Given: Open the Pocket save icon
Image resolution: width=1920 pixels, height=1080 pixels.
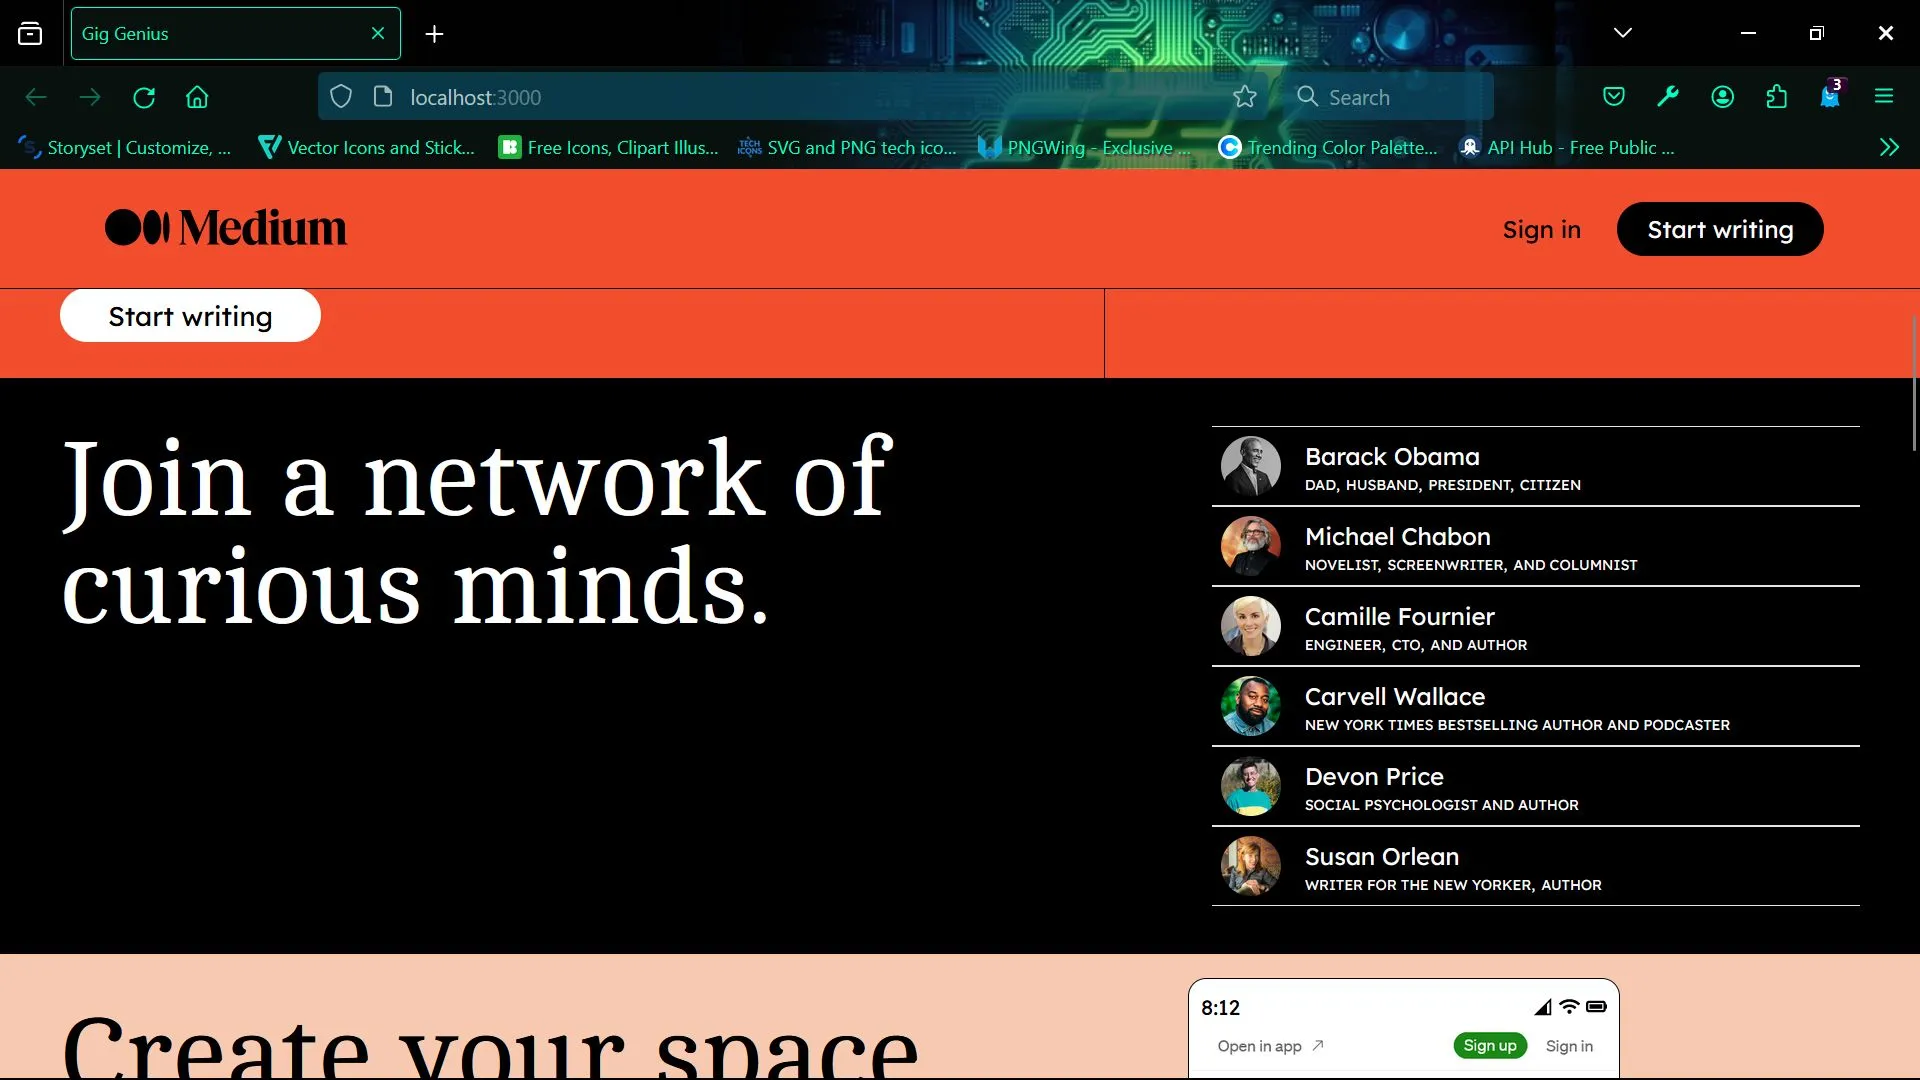Looking at the screenshot, I should (1614, 97).
